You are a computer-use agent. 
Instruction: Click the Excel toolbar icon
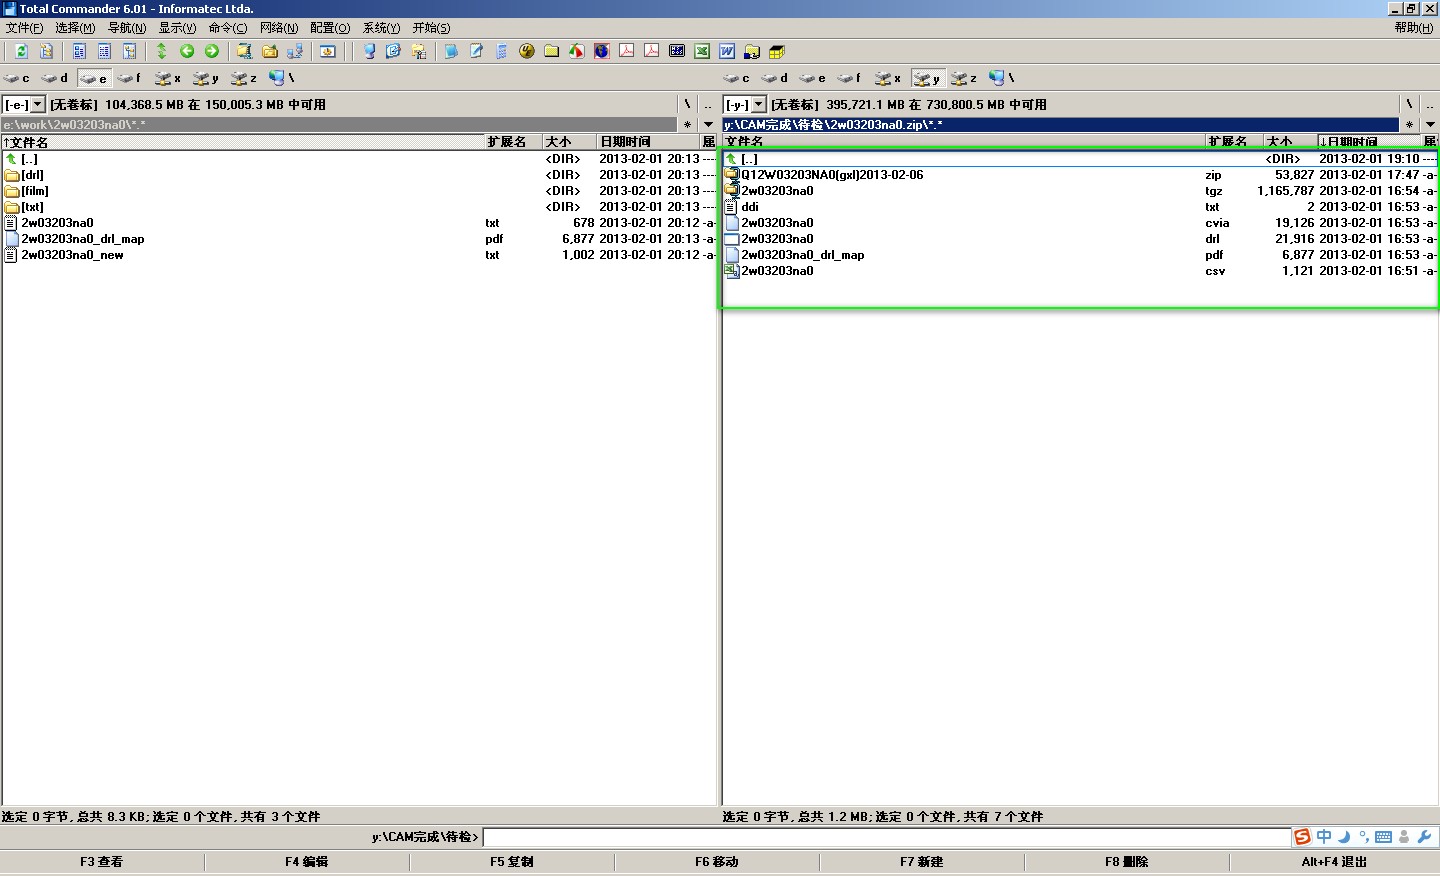702,51
